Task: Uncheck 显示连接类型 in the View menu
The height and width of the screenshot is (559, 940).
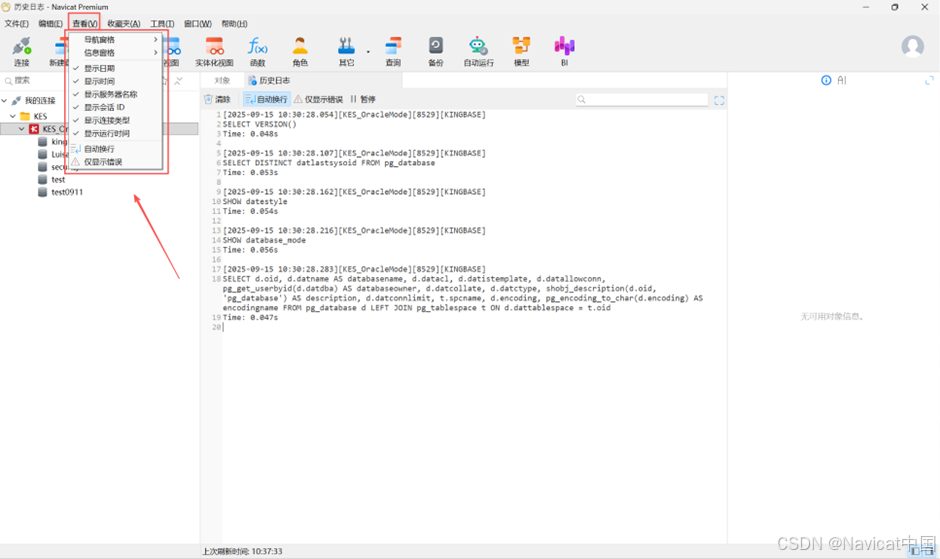Action: click(116, 121)
